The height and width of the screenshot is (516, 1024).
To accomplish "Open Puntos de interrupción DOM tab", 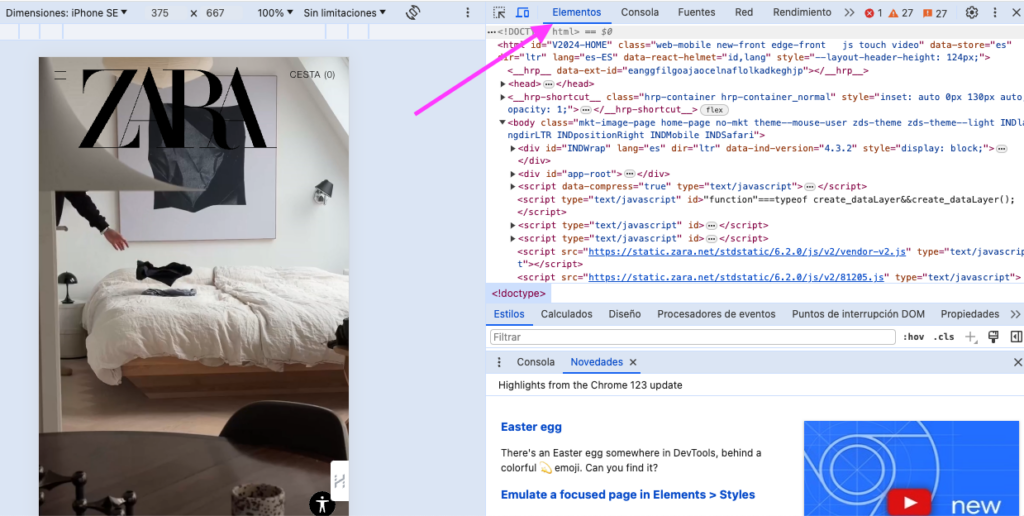I will click(858, 314).
